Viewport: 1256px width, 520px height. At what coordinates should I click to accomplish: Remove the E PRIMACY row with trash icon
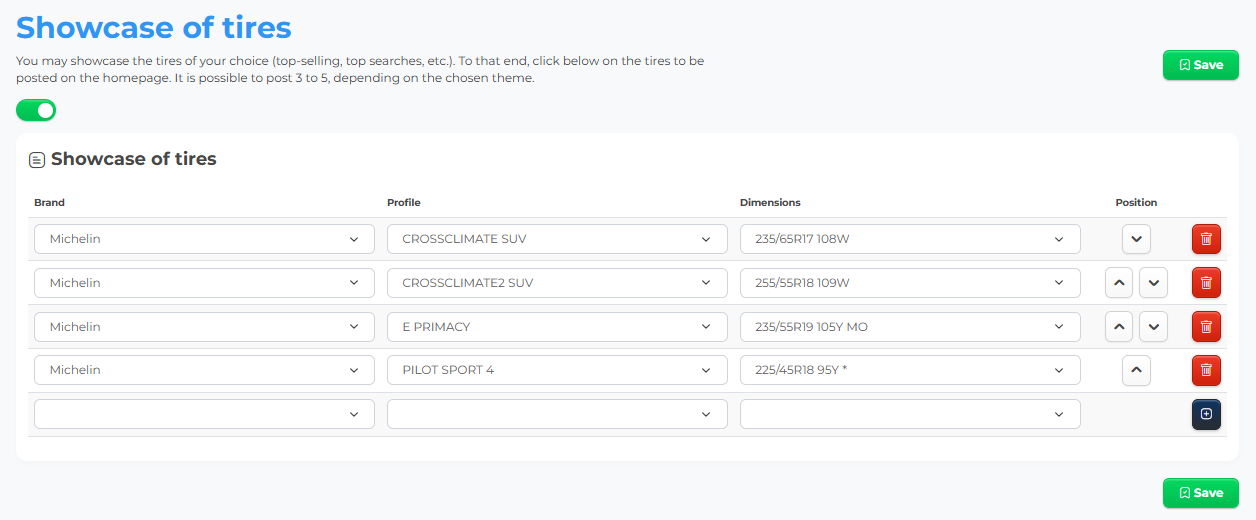click(x=1206, y=327)
